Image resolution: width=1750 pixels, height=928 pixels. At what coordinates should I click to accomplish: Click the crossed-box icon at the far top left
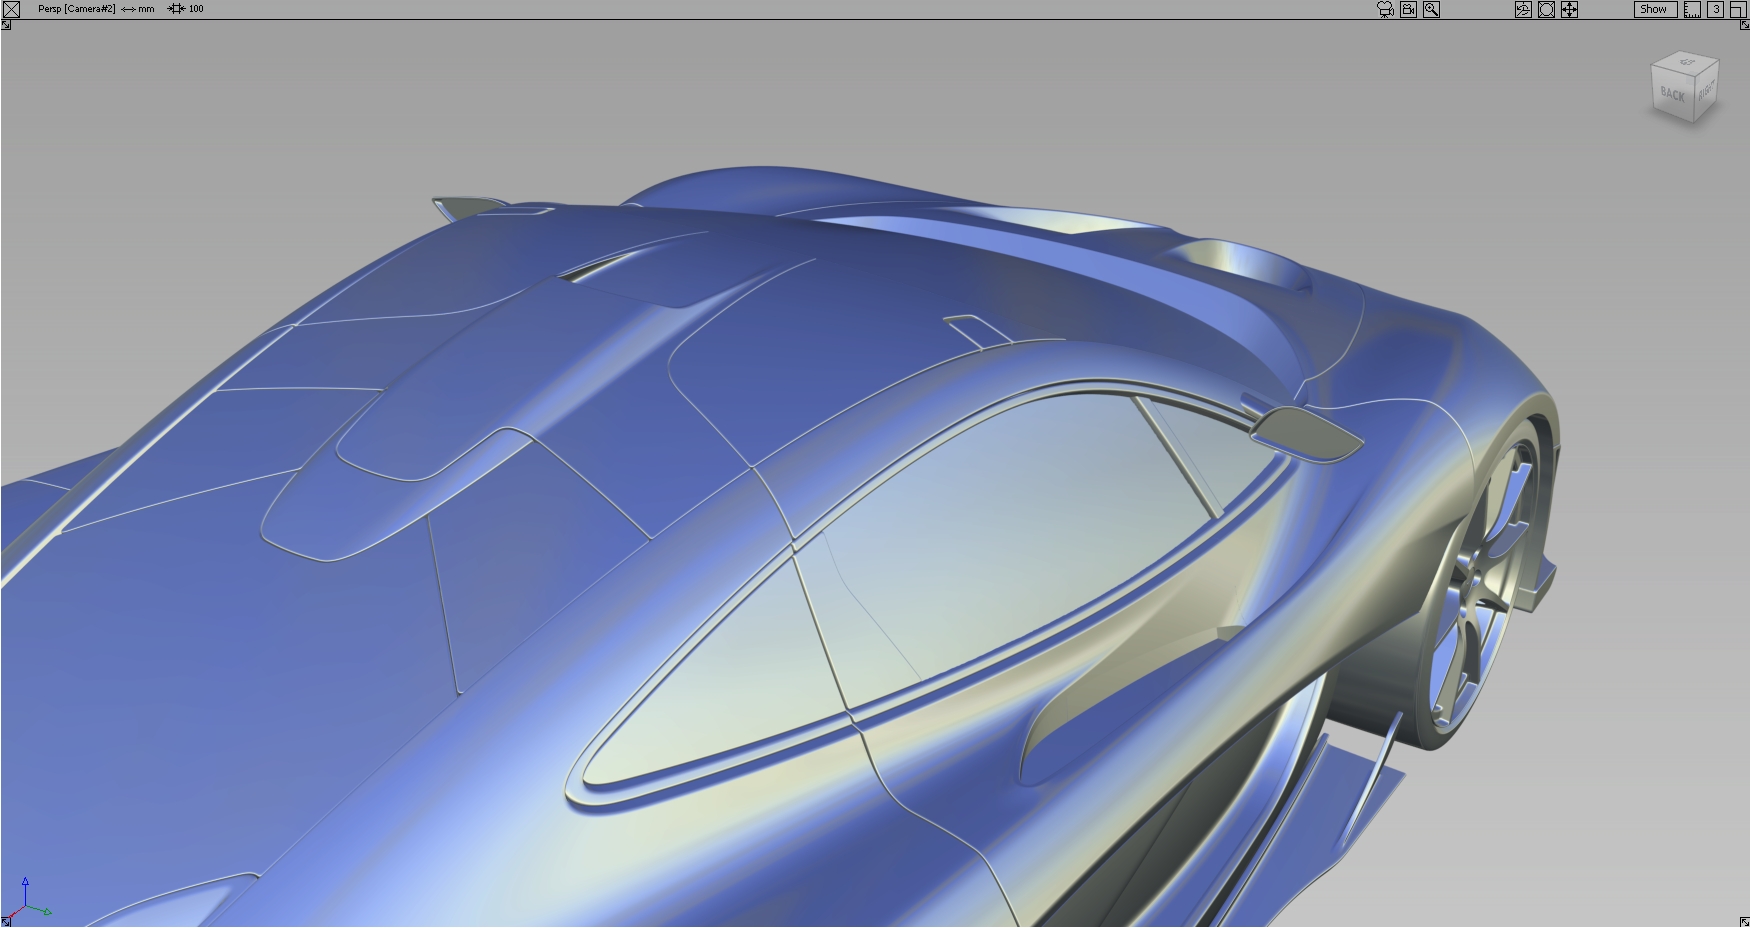pyautogui.click(x=12, y=9)
